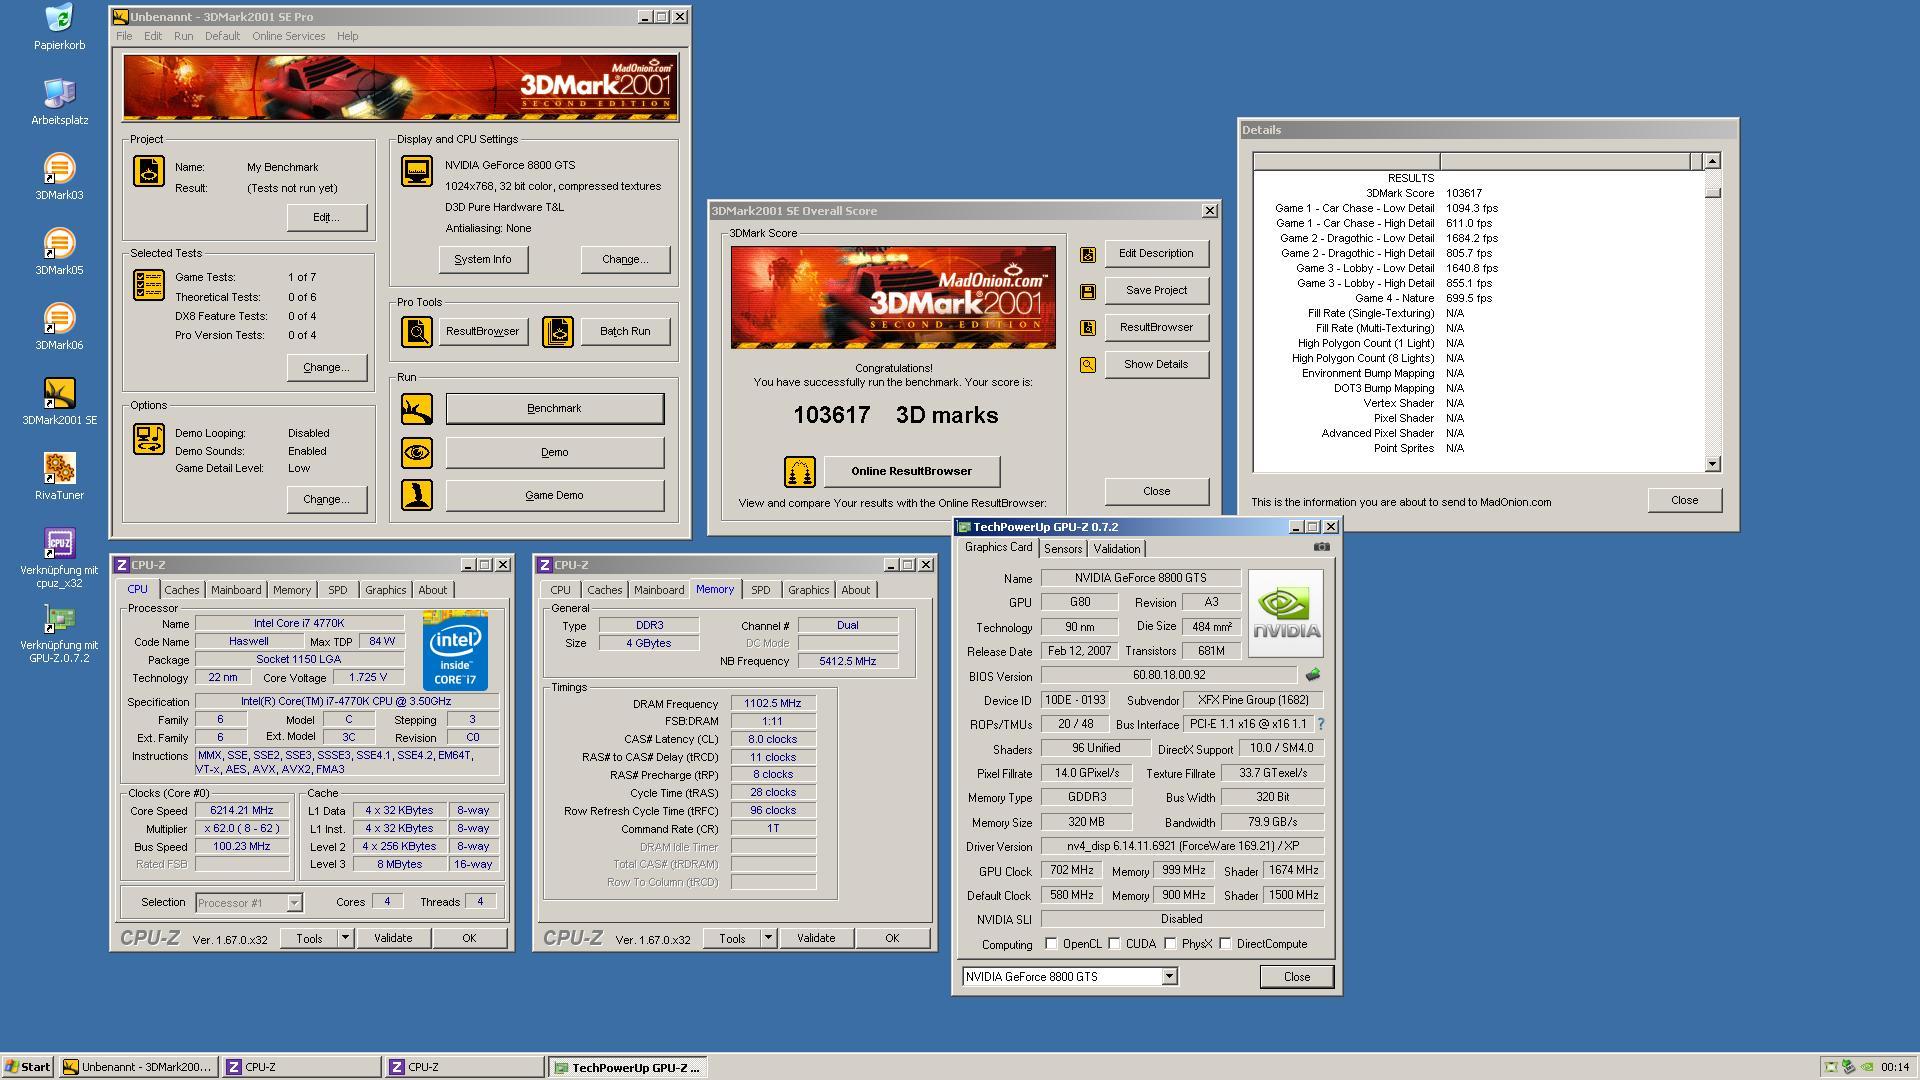Click the Show Details button

click(x=1156, y=364)
